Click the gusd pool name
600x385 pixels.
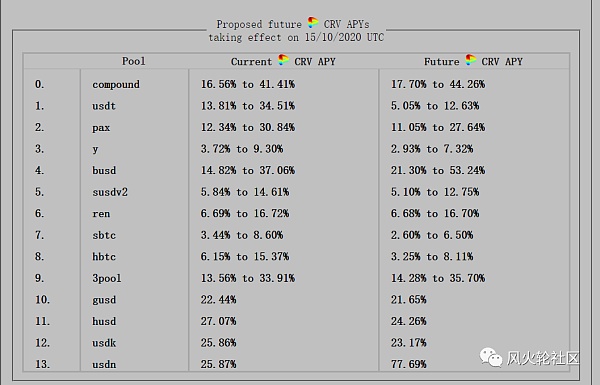[104, 300]
